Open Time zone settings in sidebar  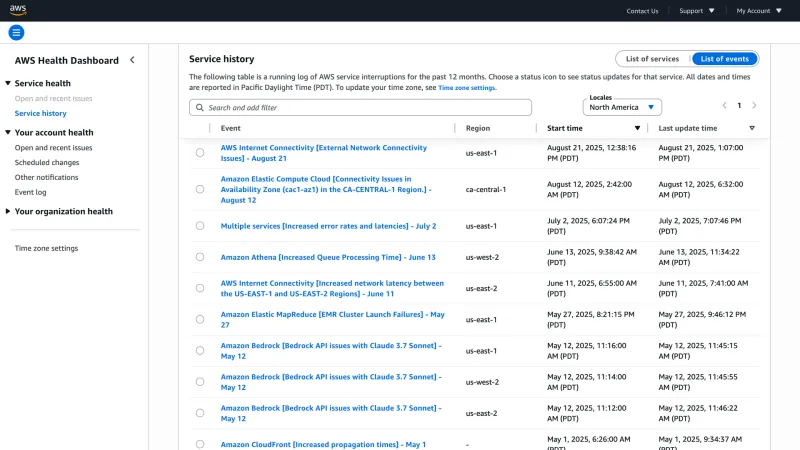(x=46, y=248)
